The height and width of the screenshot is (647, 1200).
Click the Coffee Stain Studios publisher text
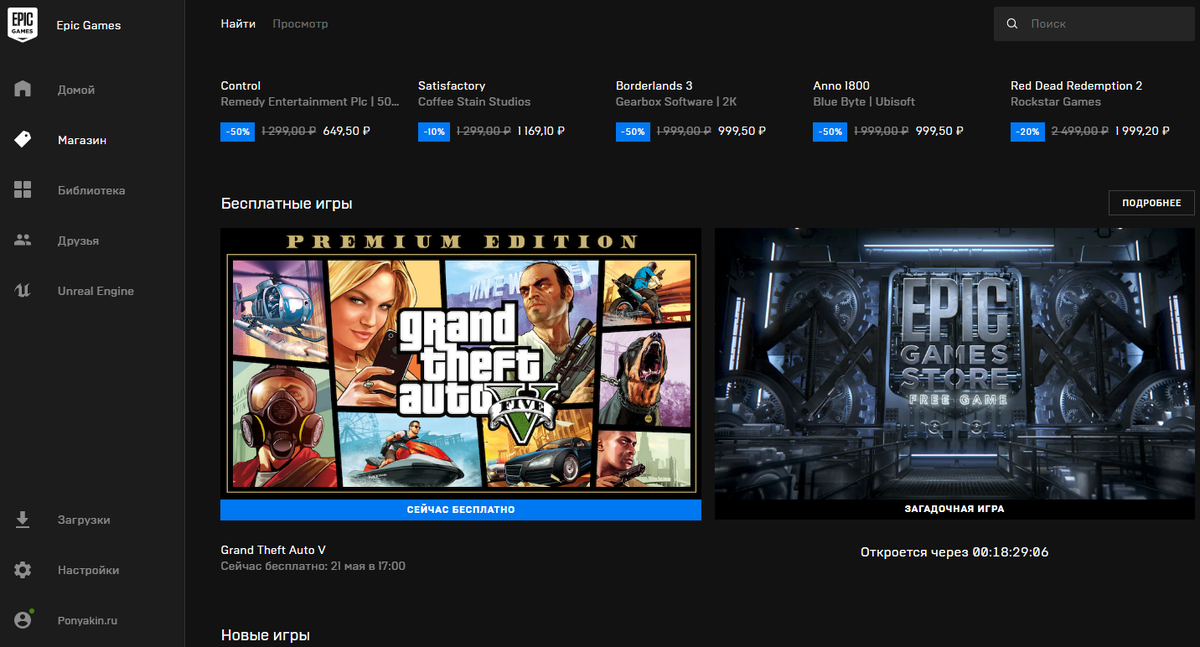(x=474, y=102)
